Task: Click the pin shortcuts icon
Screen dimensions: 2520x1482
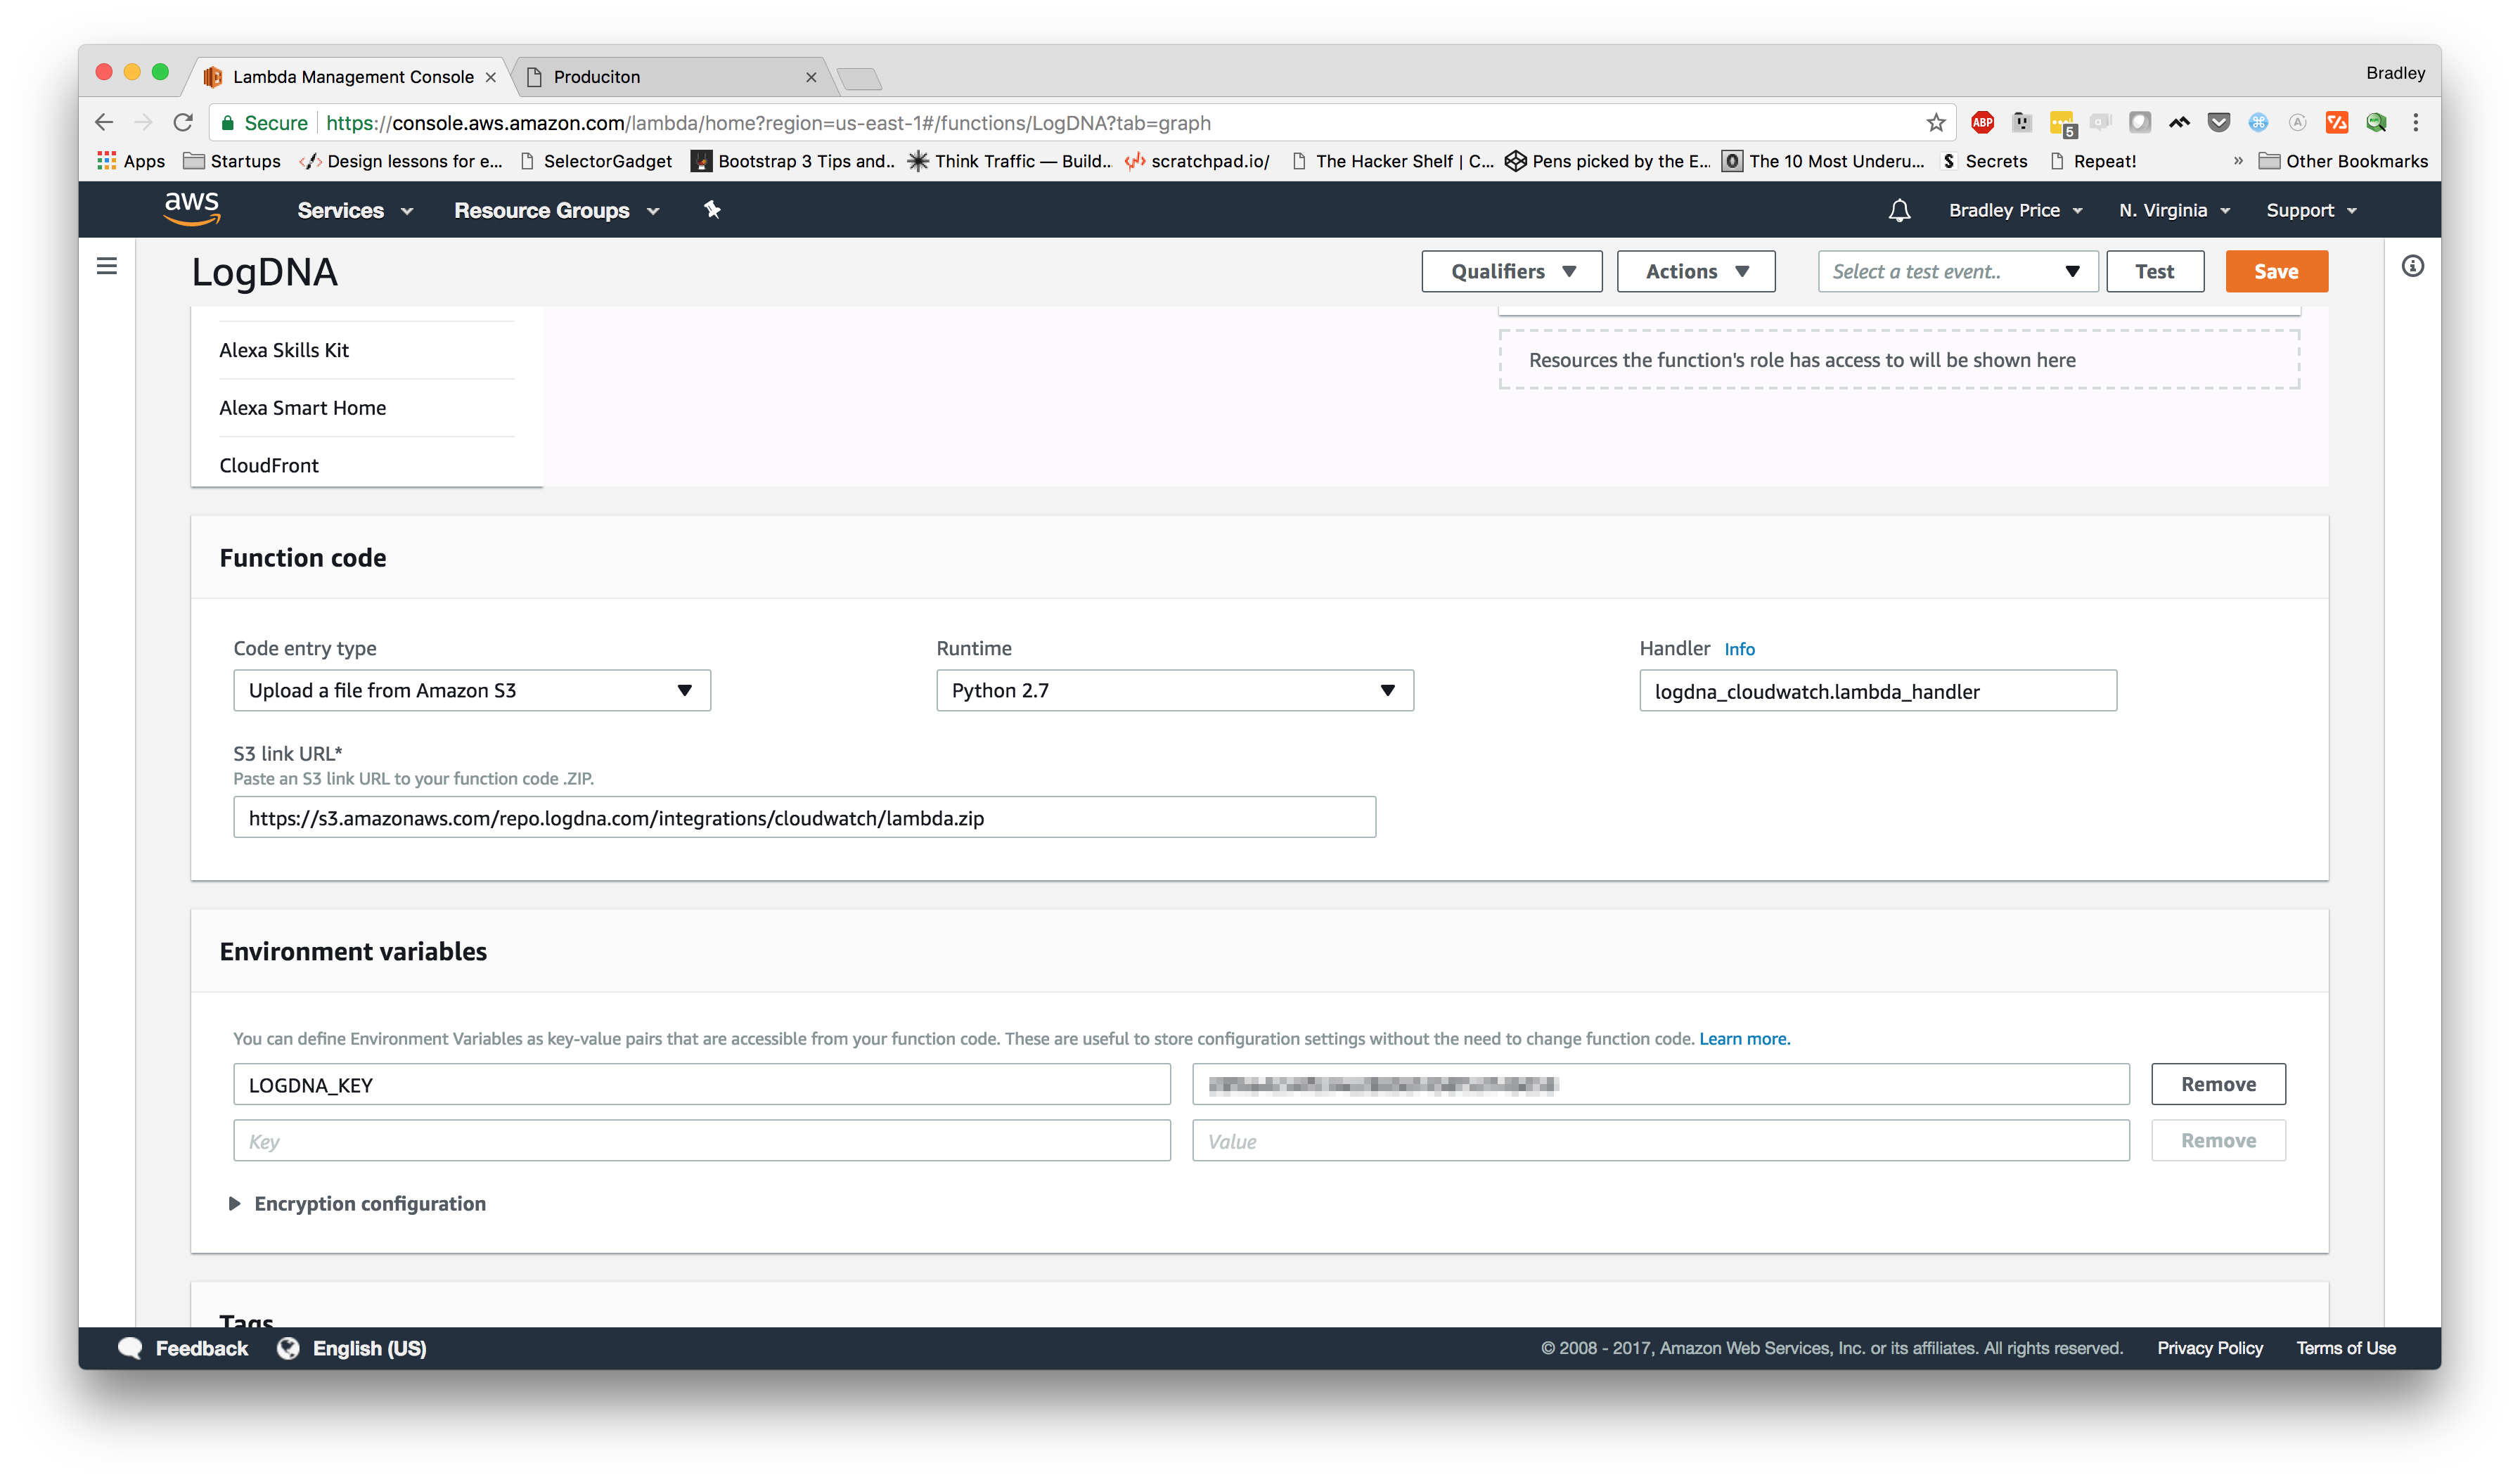Action: coord(712,210)
